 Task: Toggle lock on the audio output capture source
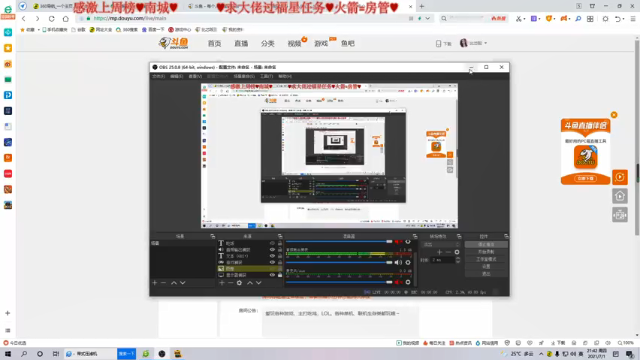click(280, 249)
